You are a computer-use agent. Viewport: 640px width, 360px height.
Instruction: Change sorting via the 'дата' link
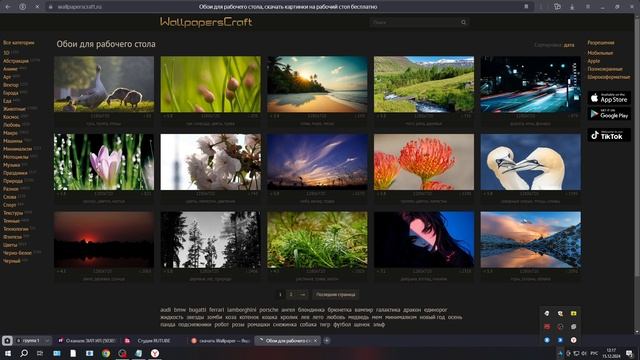(569, 45)
